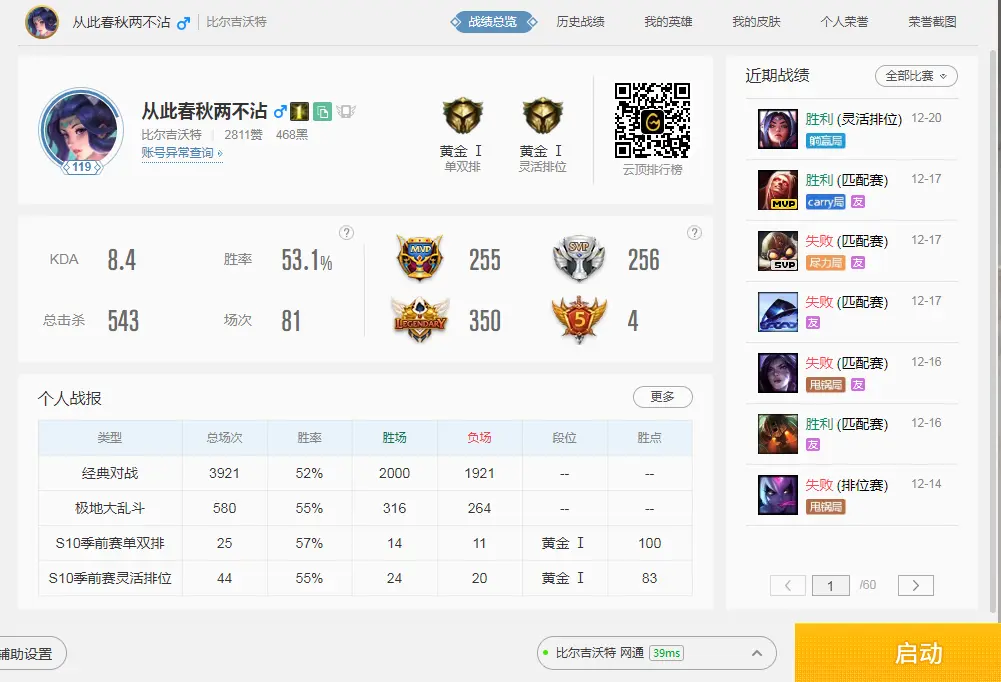Image resolution: width=1001 pixels, height=682 pixels.
Task: Open the 我的英雄 tab
Action: tap(668, 22)
